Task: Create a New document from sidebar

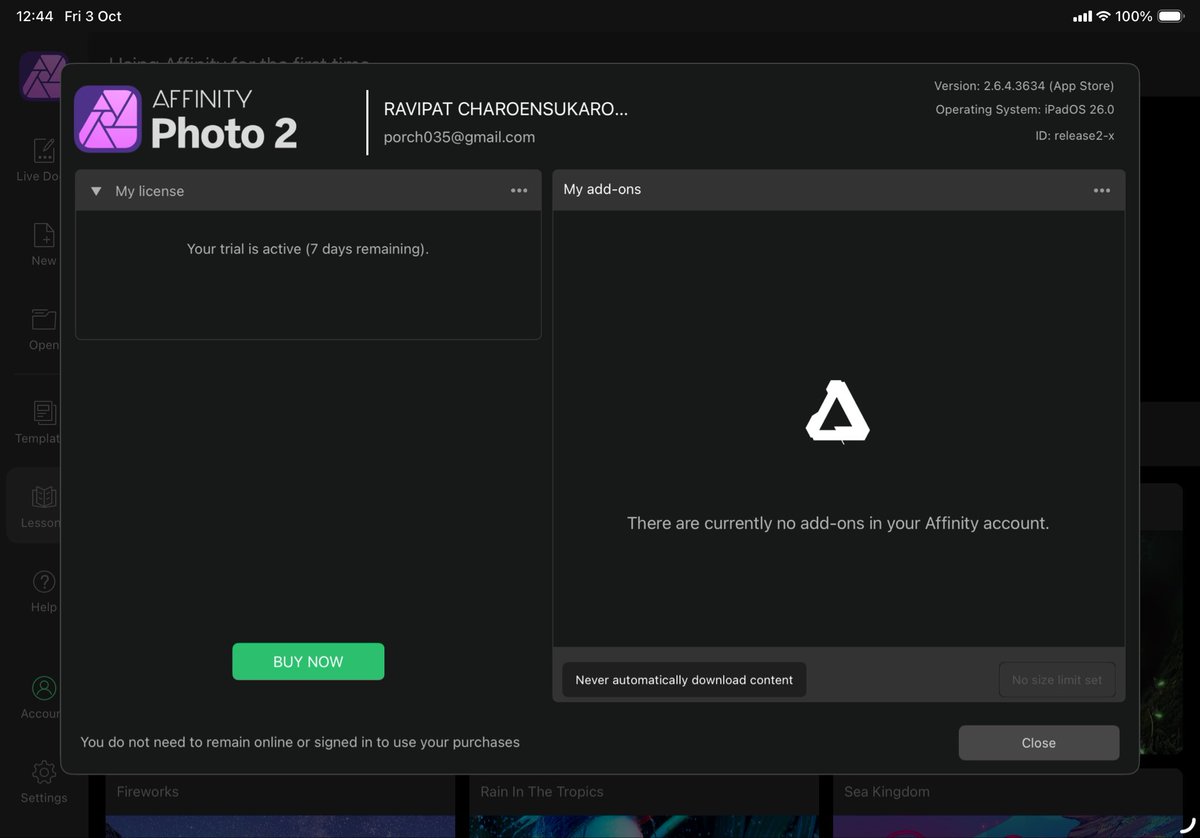Action: [x=43, y=244]
